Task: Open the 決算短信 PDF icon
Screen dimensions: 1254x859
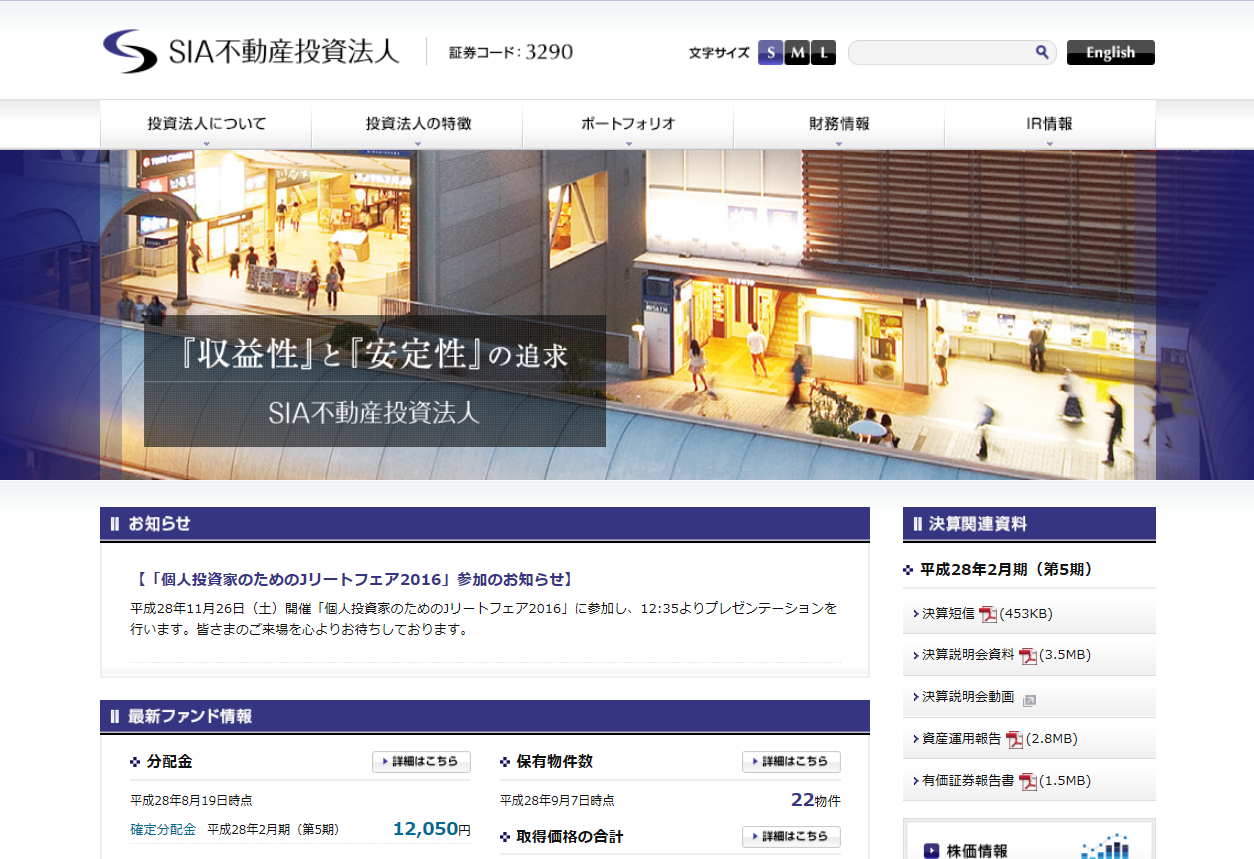Action: 987,614
